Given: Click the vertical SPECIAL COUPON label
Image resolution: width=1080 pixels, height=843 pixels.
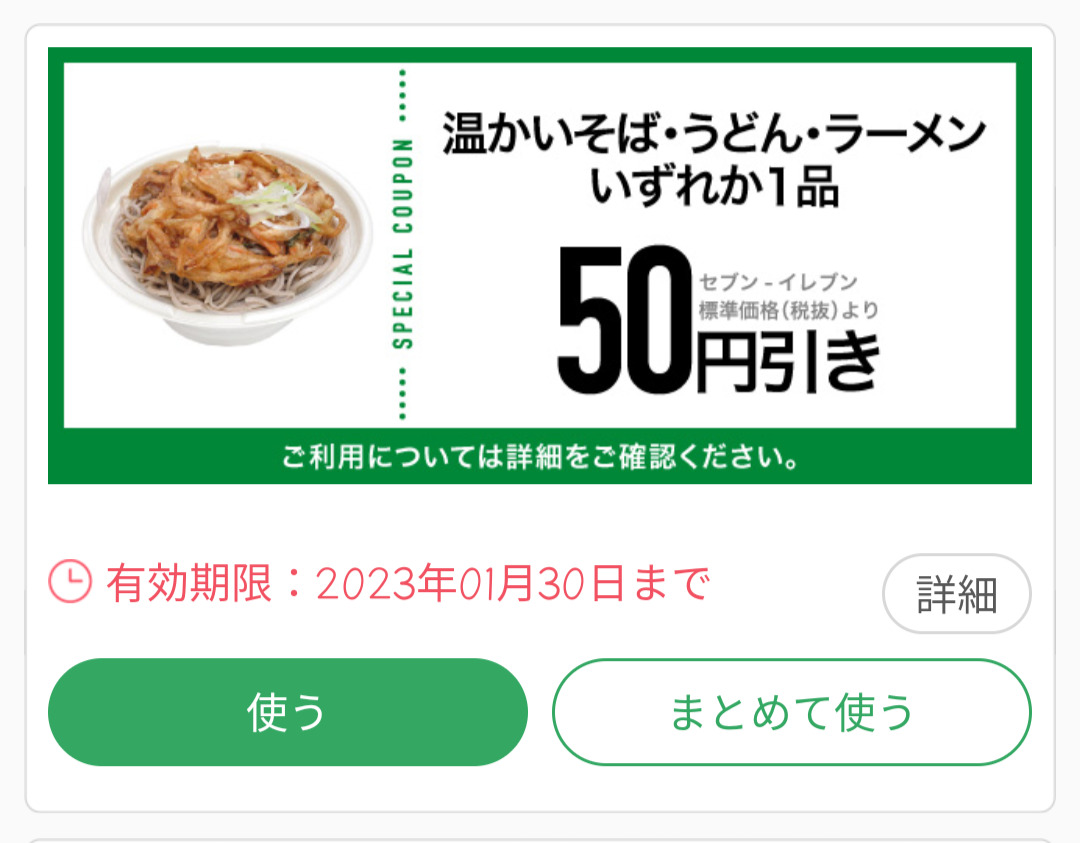Looking at the screenshot, I should coord(403,244).
